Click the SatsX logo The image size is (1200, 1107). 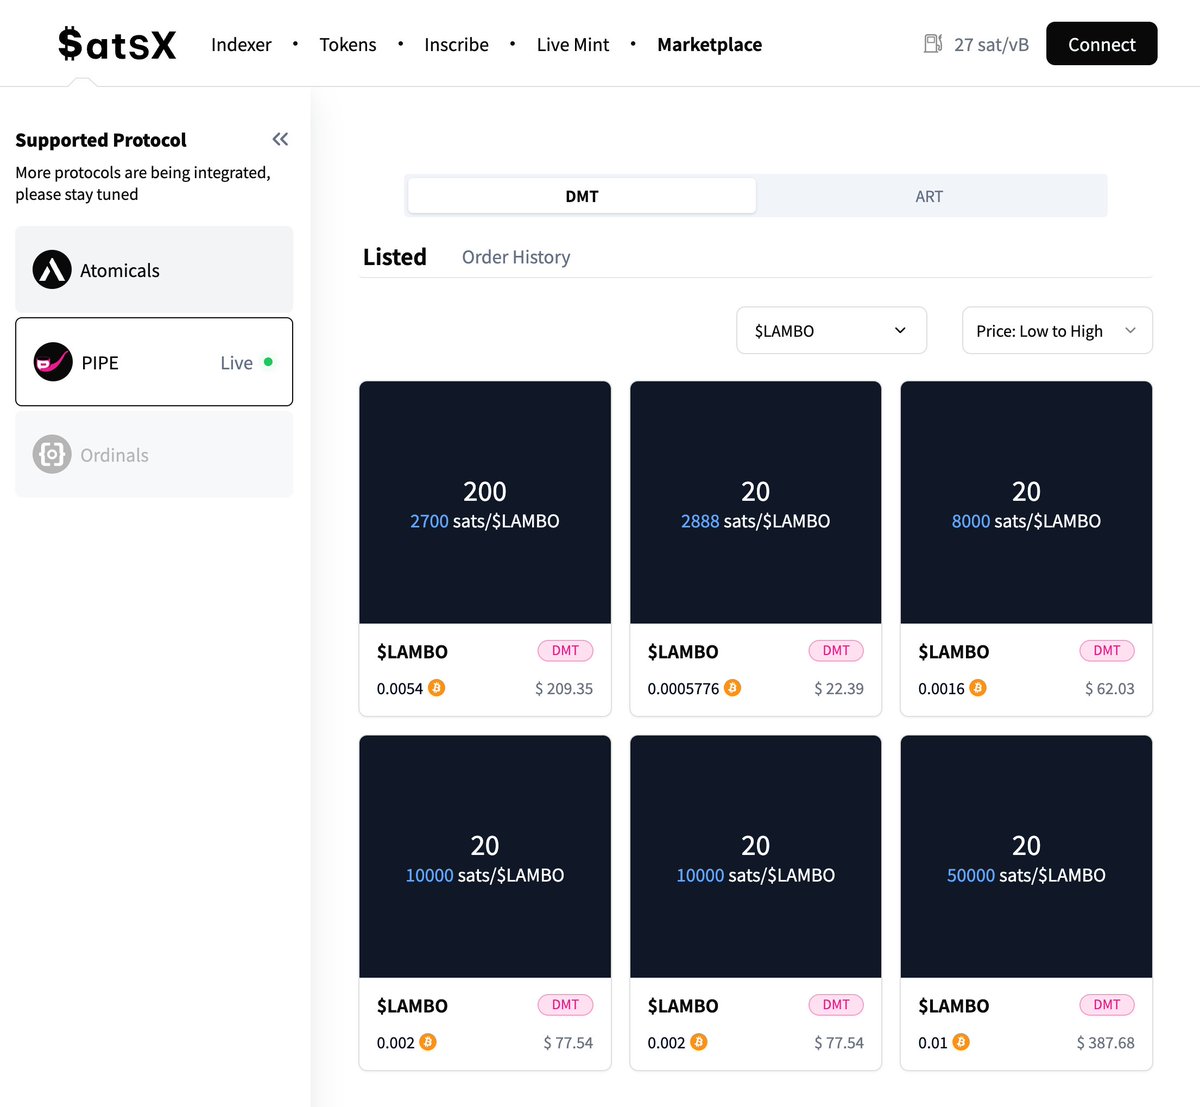(x=117, y=43)
